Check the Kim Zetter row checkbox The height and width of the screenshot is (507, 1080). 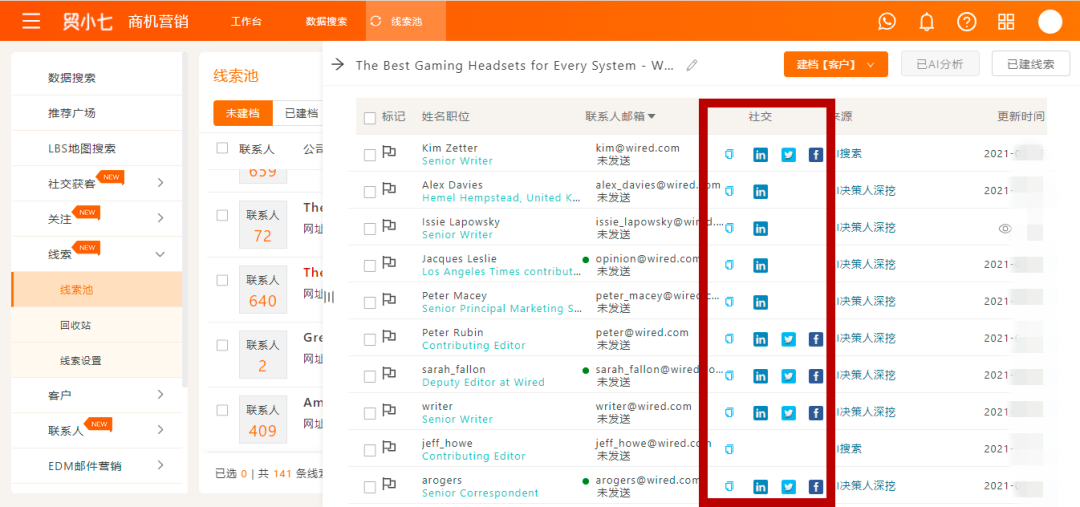coord(370,155)
